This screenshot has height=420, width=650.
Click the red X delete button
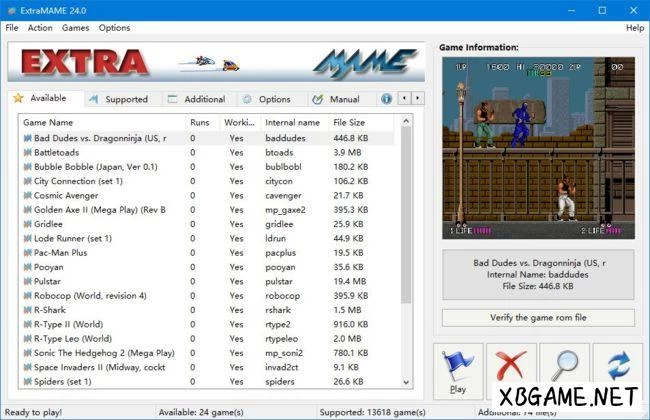(511, 370)
